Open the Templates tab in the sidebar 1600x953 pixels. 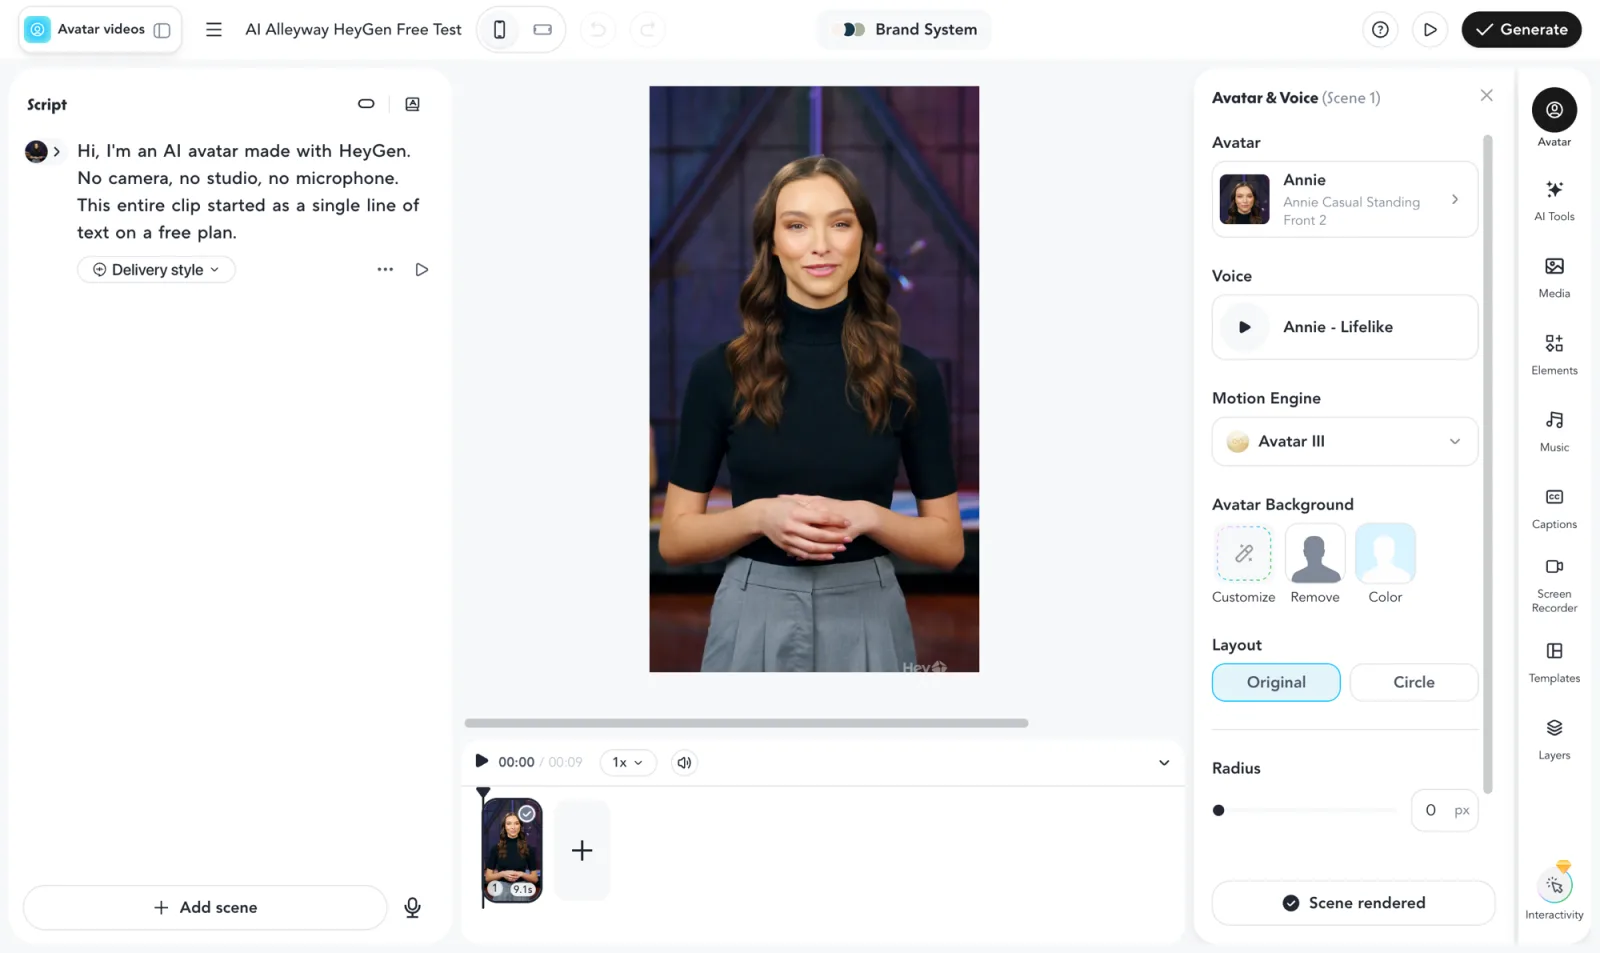pos(1554,662)
